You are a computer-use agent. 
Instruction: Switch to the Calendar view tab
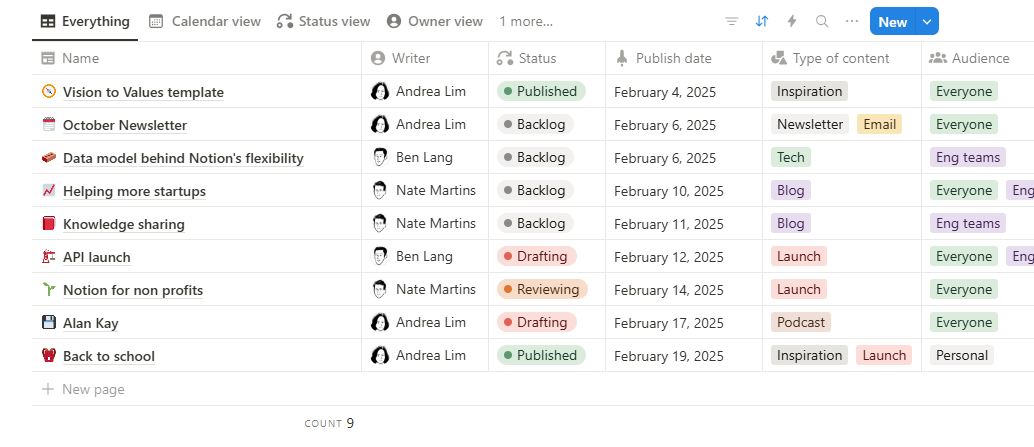pos(205,21)
